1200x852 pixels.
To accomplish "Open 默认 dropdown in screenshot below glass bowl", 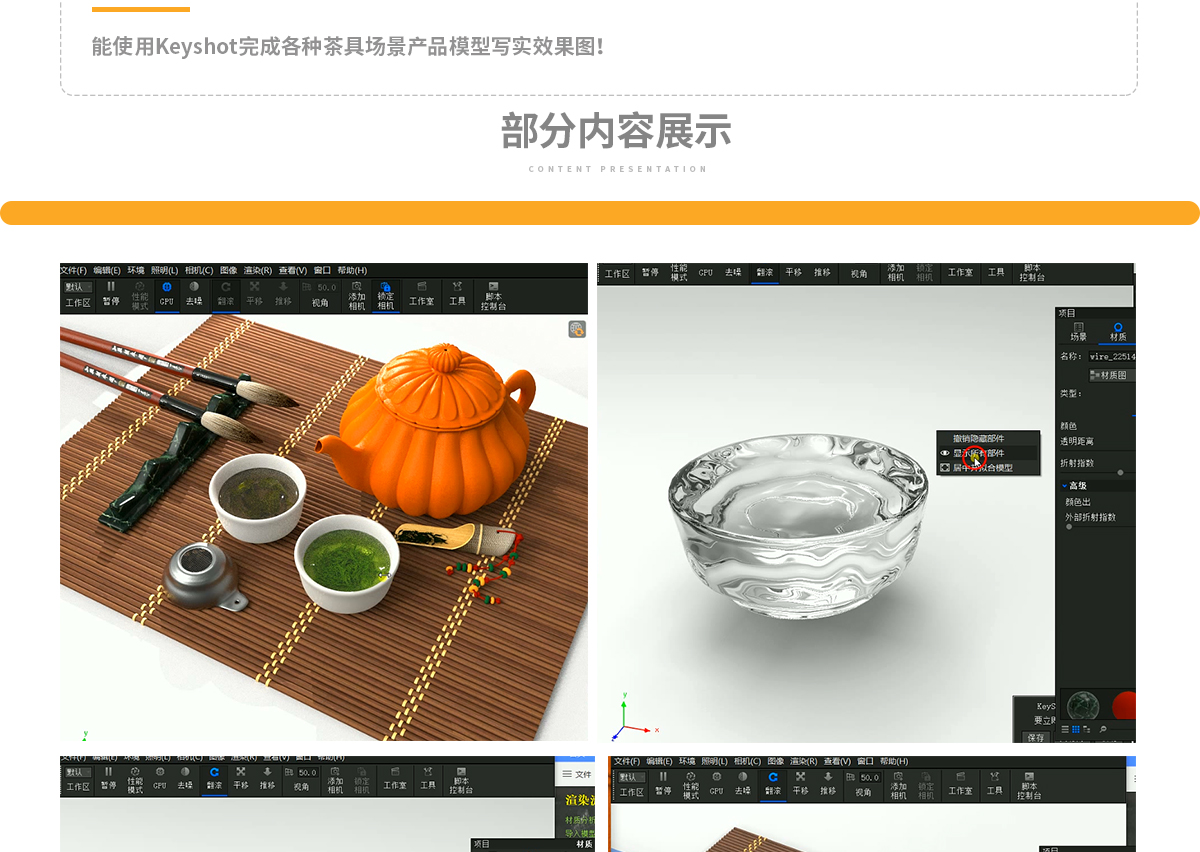I will pos(631,777).
